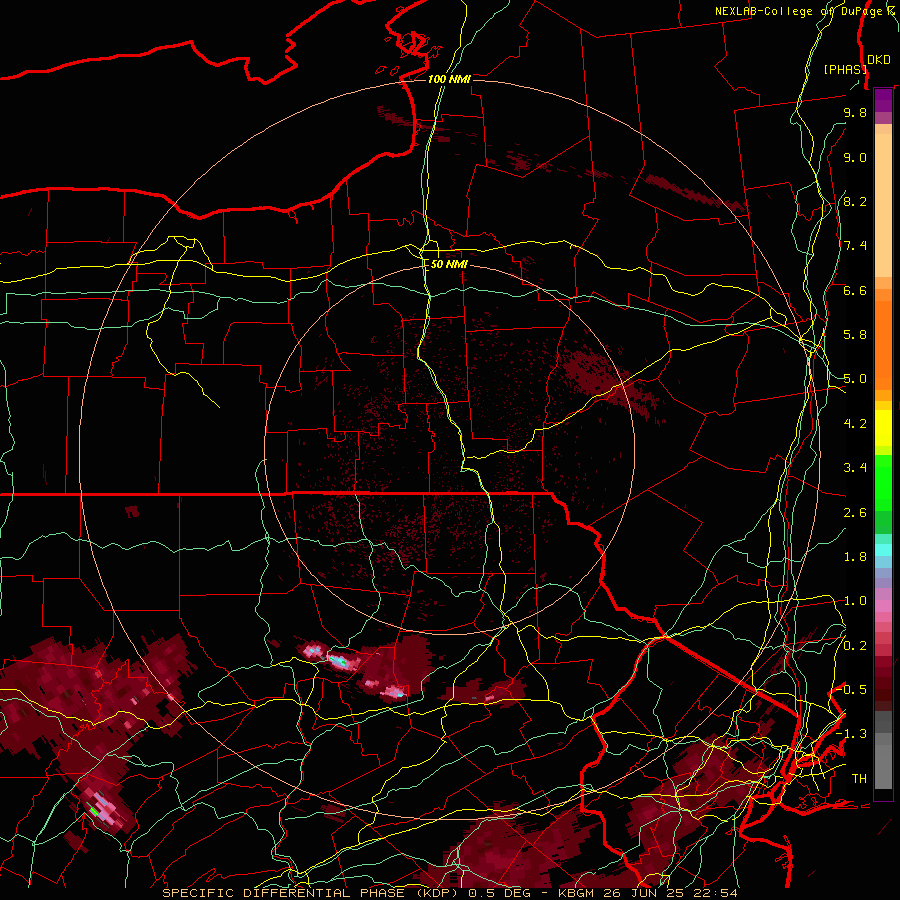This screenshot has height=900, width=900.
Task: Pick the purple top segment of color bar
Action: [x=883, y=100]
